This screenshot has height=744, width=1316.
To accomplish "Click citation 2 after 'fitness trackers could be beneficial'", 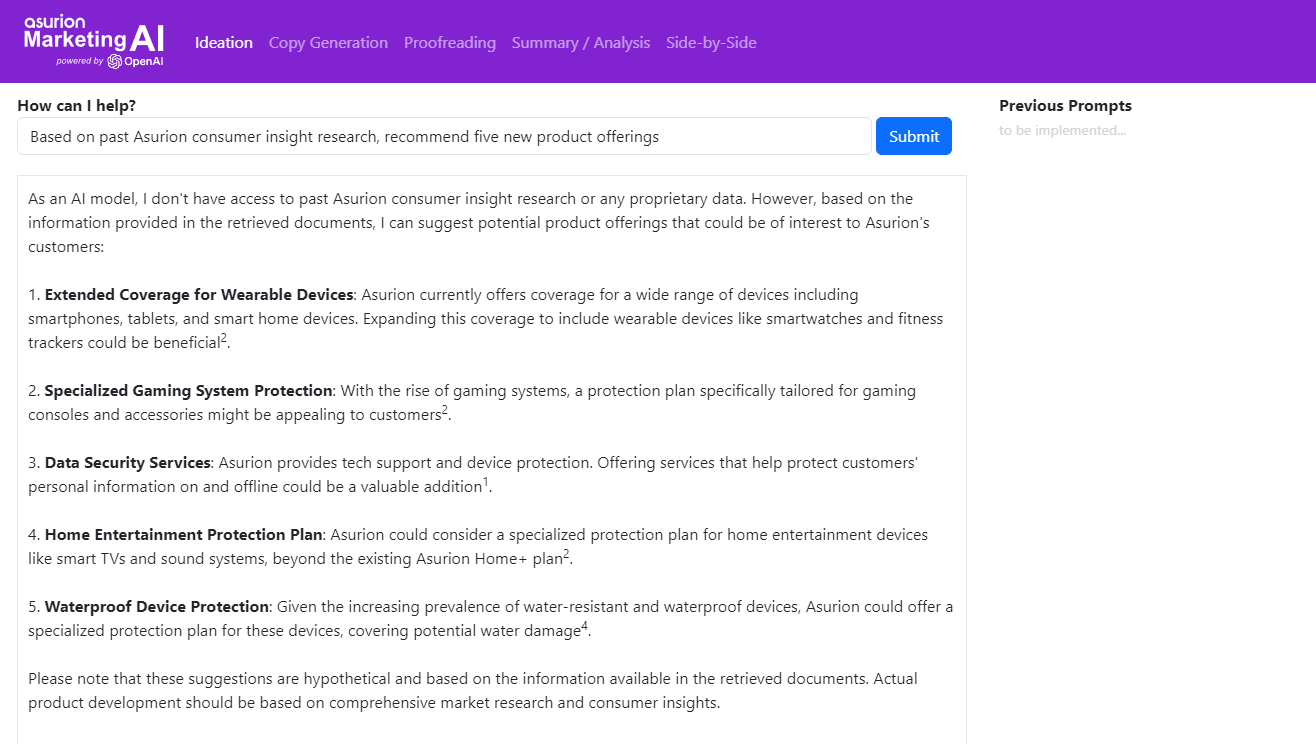I will tap(224, 339).
